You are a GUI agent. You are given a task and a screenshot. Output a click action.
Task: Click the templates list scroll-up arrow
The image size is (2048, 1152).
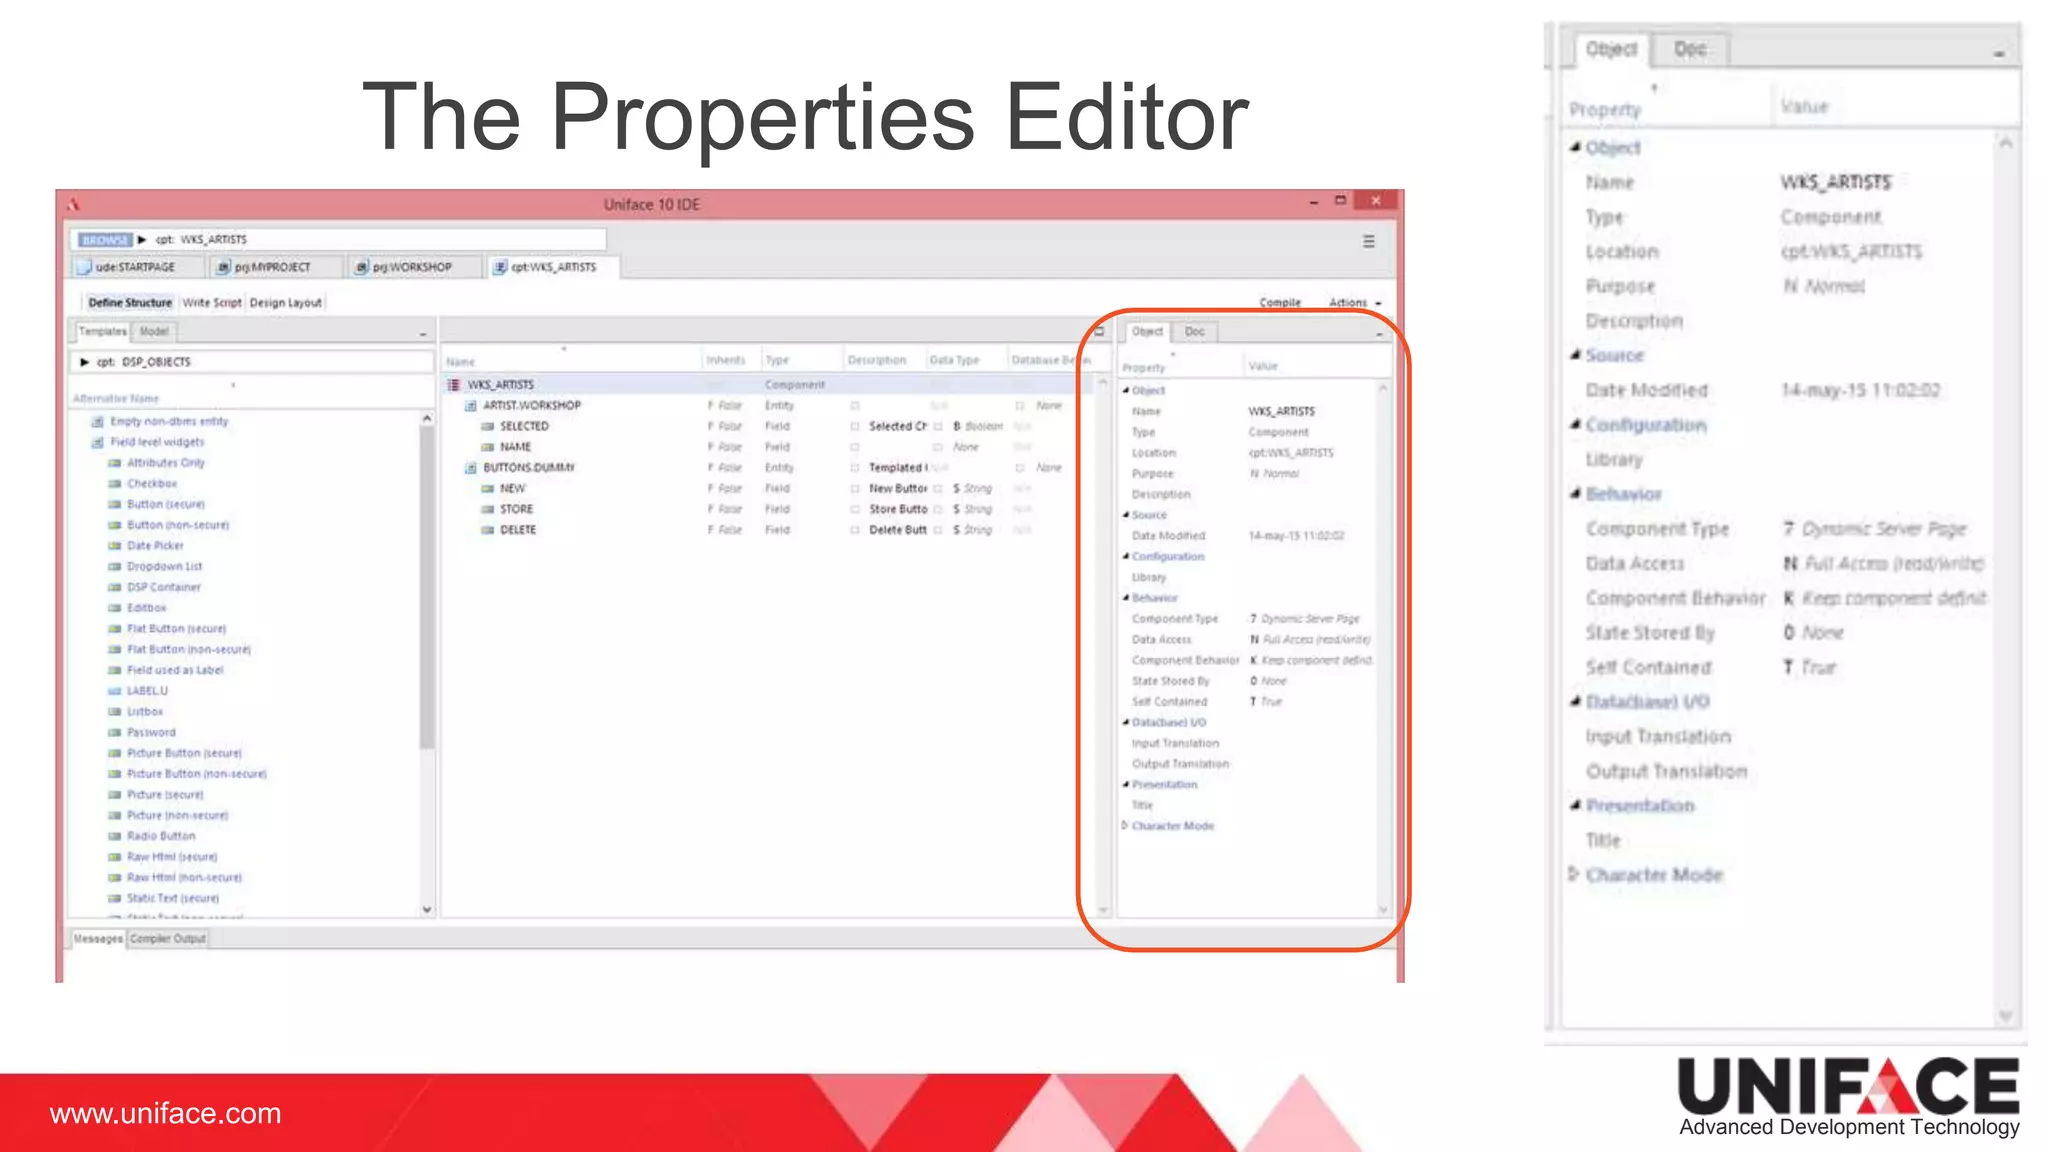427,418
